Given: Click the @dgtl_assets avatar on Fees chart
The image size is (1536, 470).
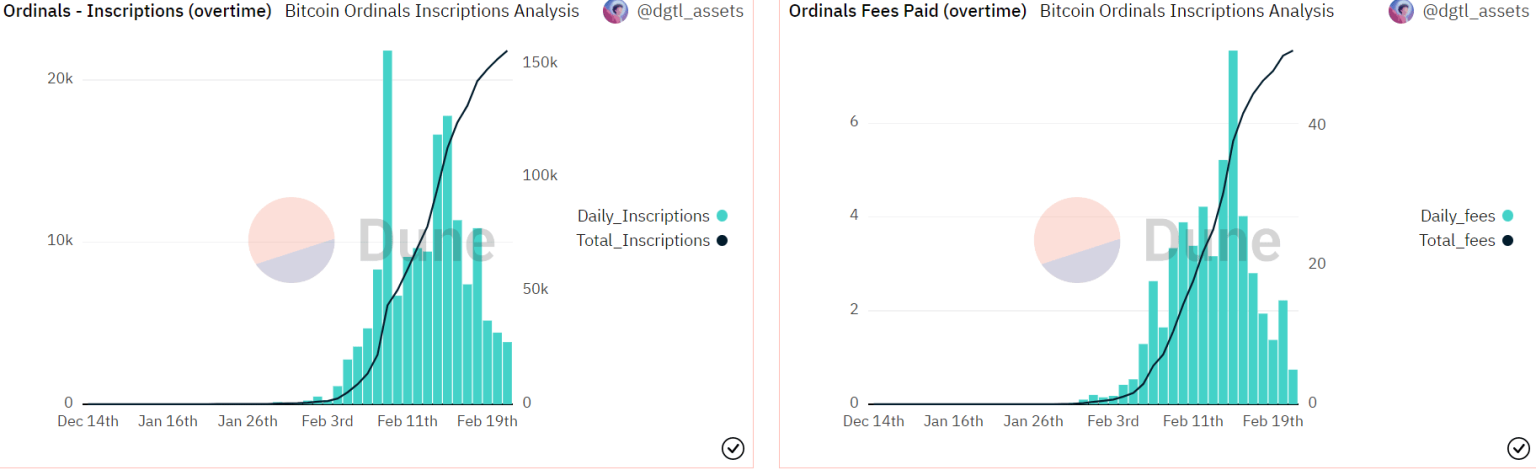Looking at the screenshot, I should pos(1401,12).
